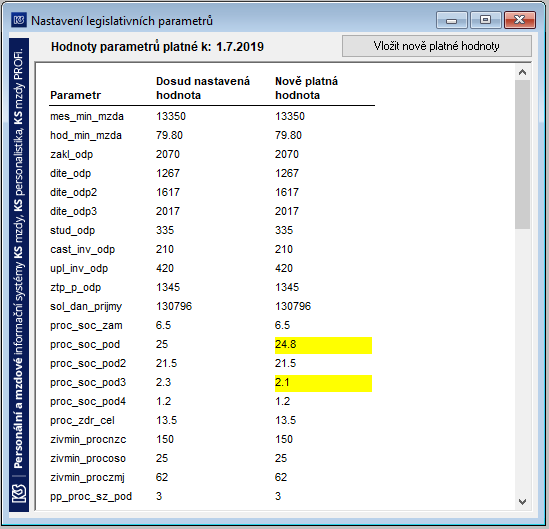549x529 pixels.
Task: Click the 'Parametr' column header
Action: pos(76,95)
